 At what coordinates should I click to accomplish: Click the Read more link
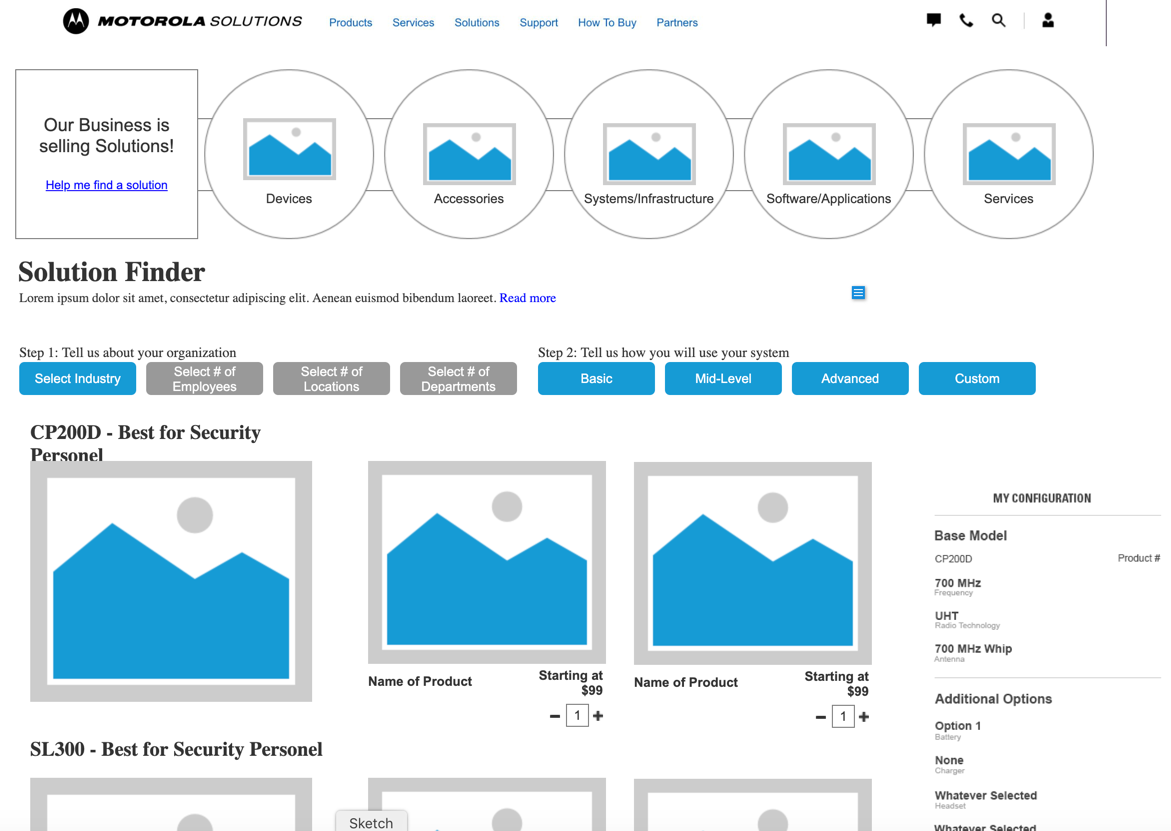[527, 297]
